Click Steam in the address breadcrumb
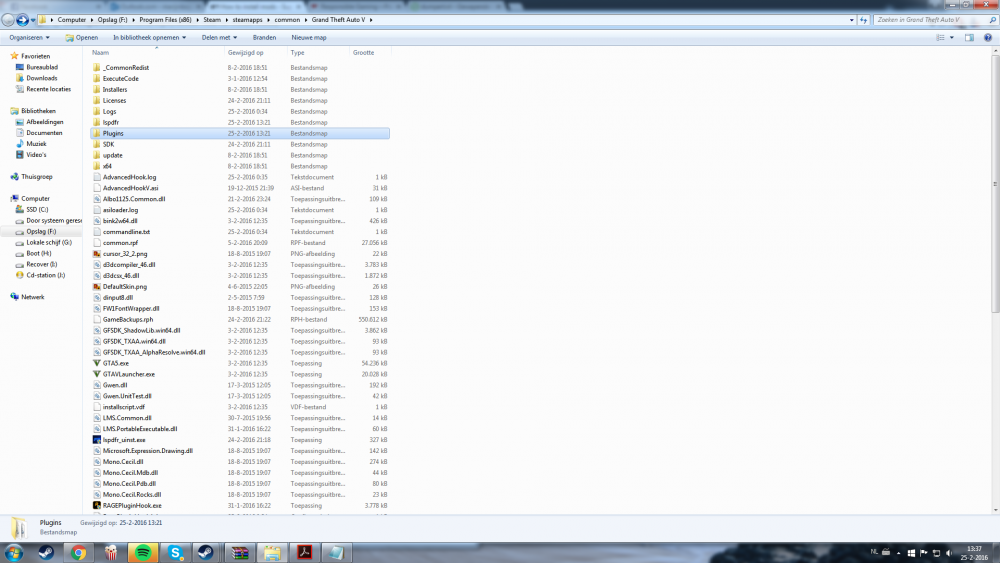1000x563 pixels. click(x=212, y=20)
